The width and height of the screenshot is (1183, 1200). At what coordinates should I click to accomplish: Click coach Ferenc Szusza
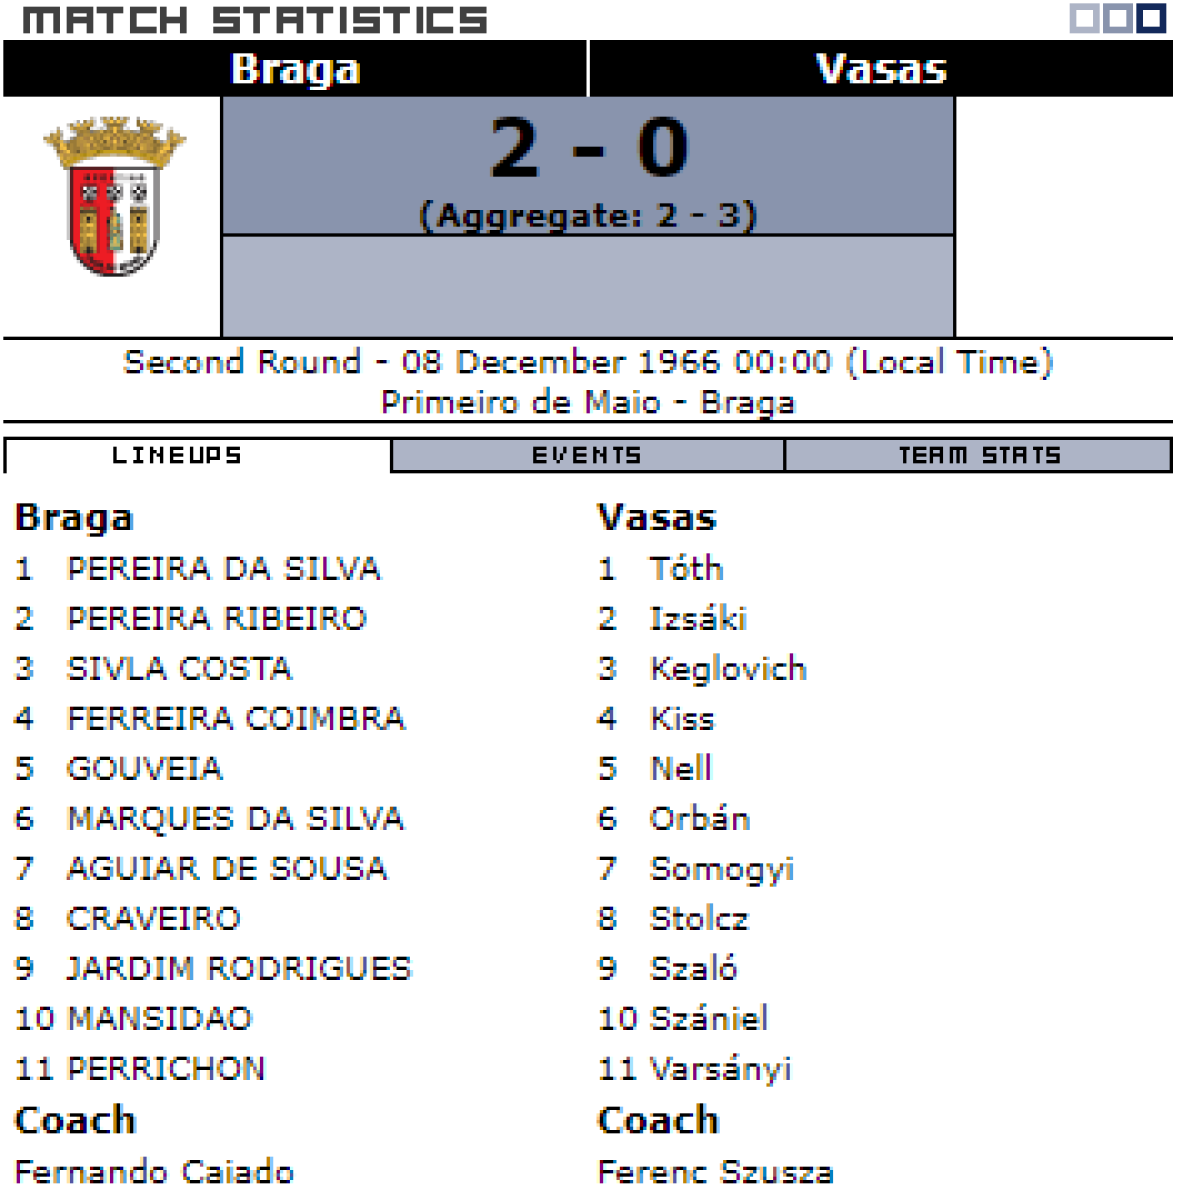pos(715,1171)
